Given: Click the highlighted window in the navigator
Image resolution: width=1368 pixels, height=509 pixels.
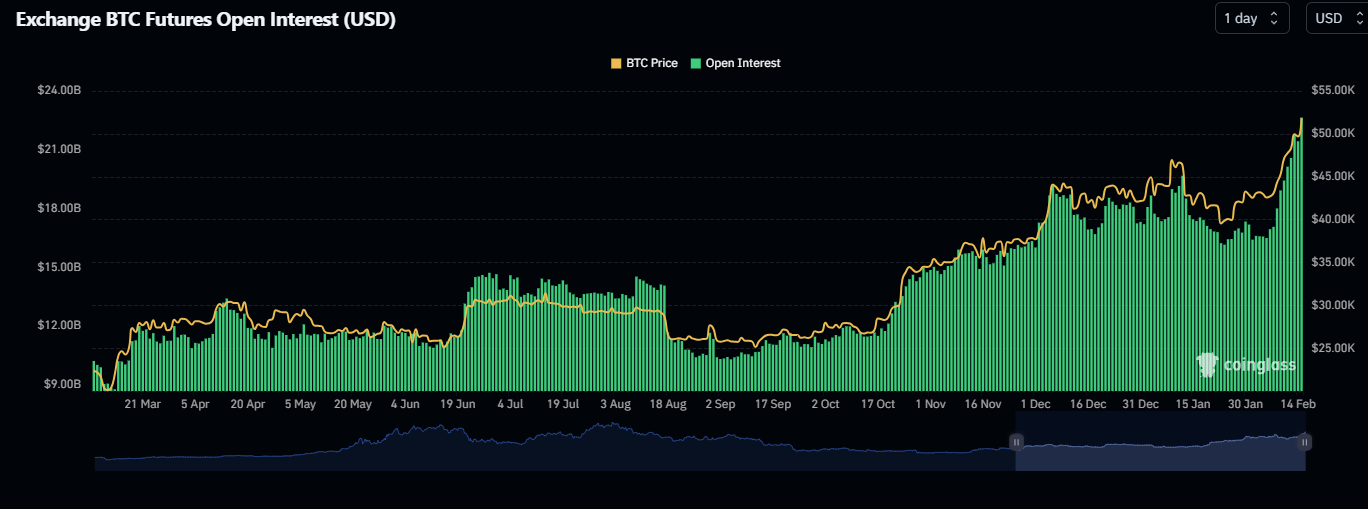Looking at the screenshot, I should pyautogui.click(x=1160, y=450).
